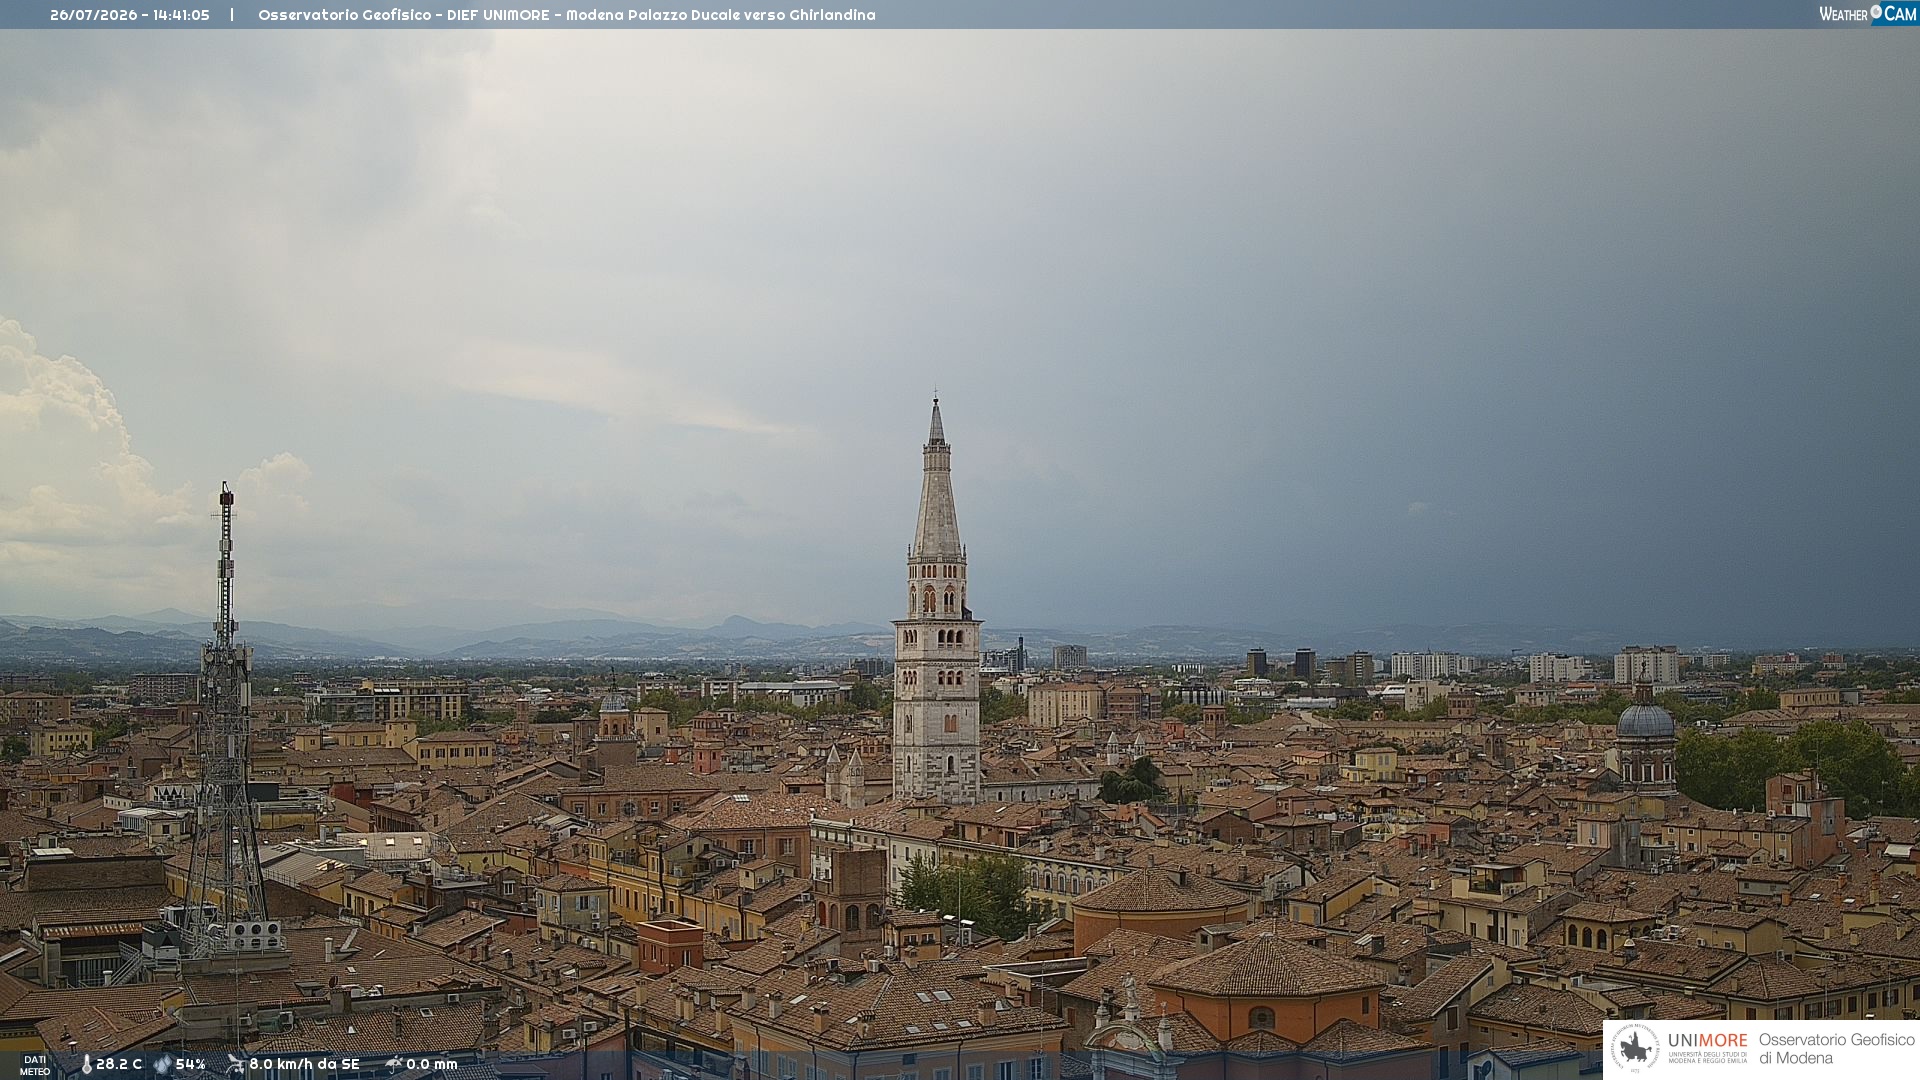Image resolution: width=1920 pixels, height=1080 pixels.
Task: Select the 28.2 C temperature reading
Action: [119, 1065]
